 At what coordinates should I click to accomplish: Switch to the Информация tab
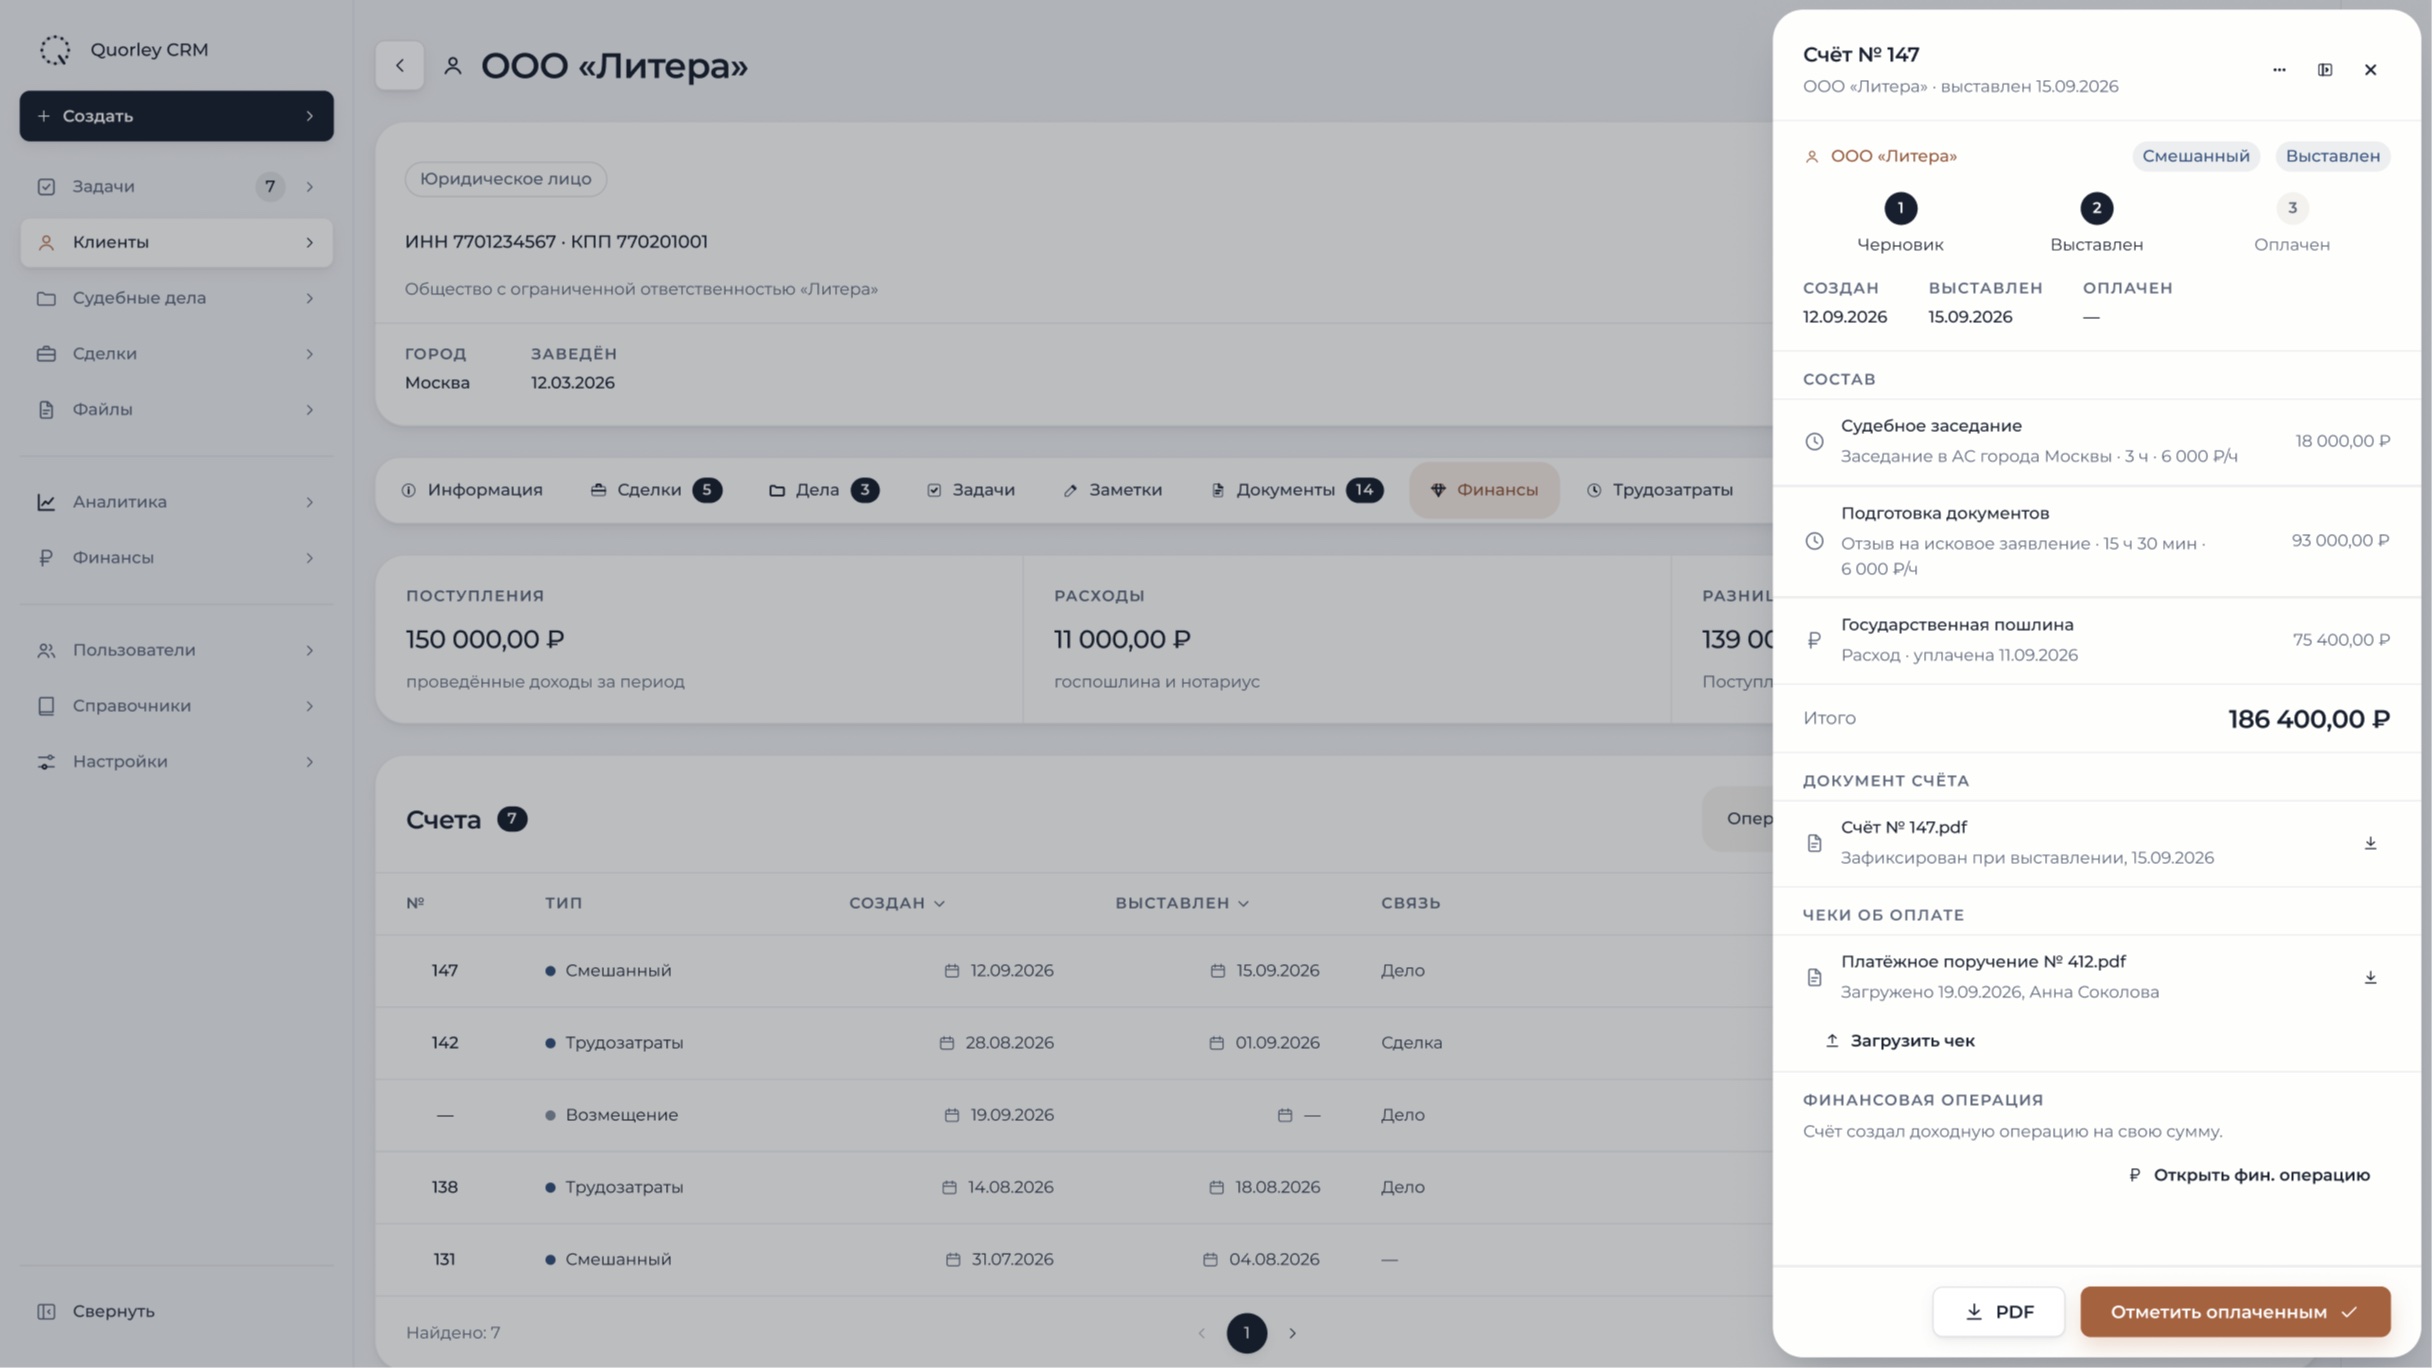pyautogui.click(x=472, y=490)
